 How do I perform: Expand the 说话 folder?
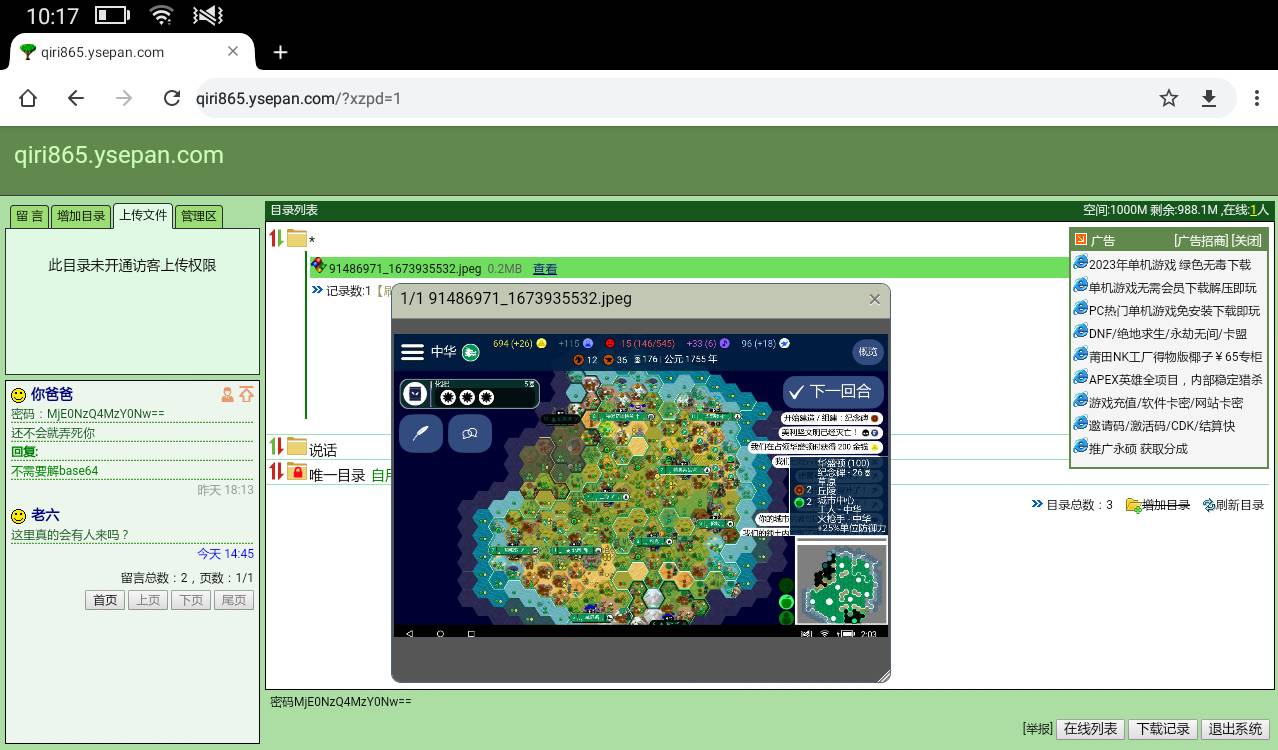tap(297, 447)
